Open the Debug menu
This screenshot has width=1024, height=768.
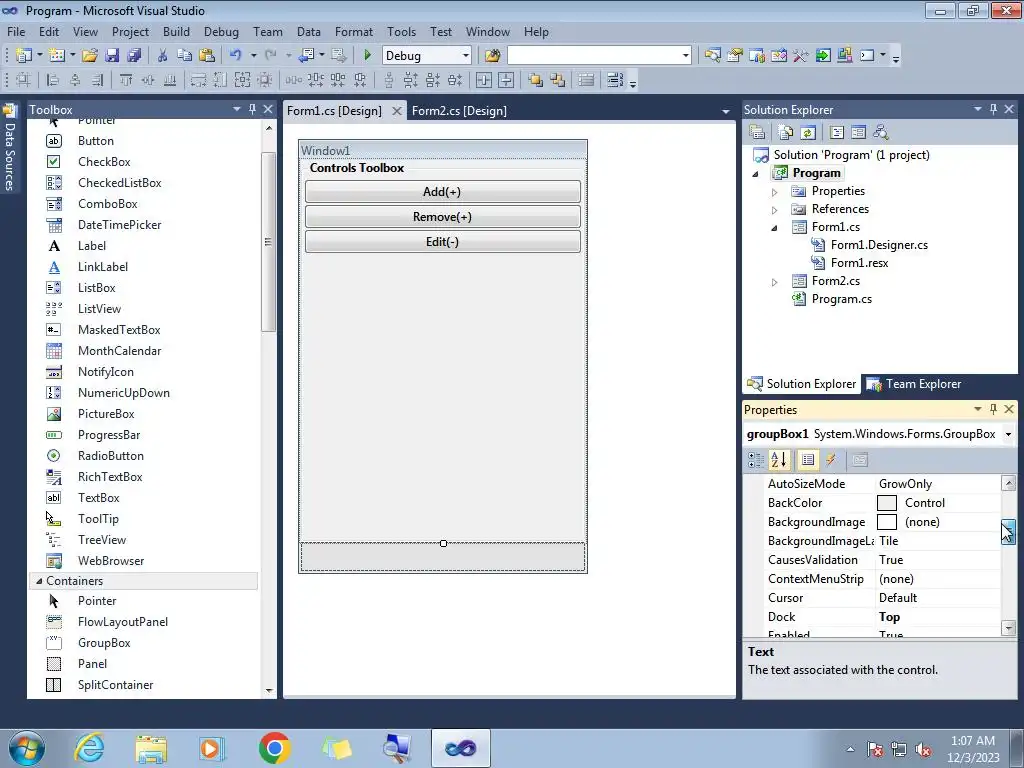(x=221, y=31)
